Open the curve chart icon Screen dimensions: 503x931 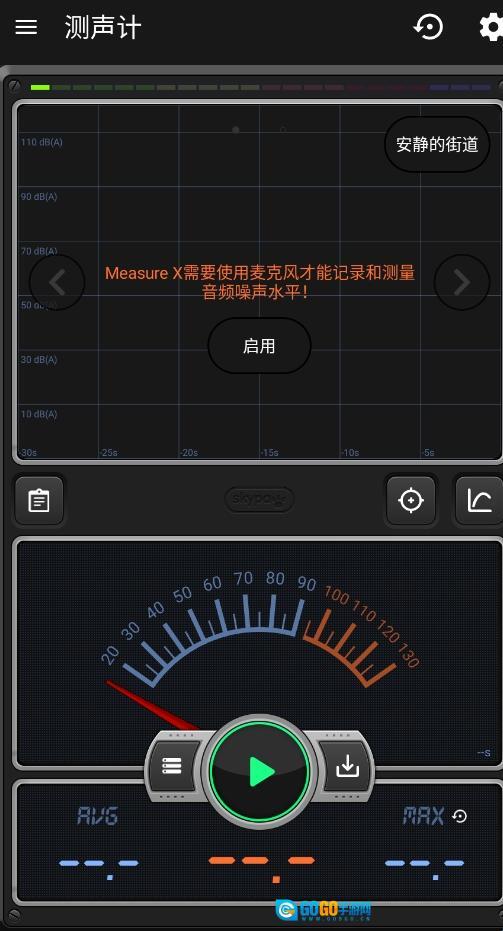tap(479, 501)
